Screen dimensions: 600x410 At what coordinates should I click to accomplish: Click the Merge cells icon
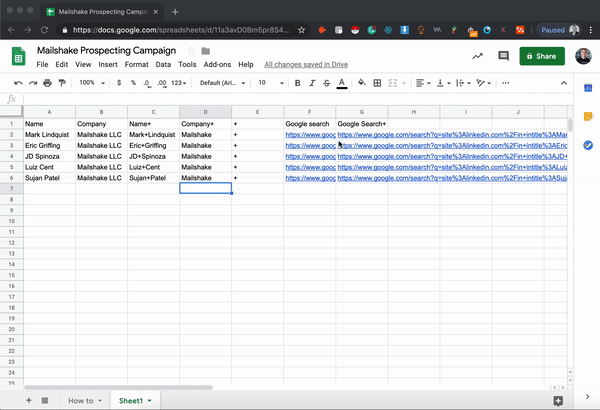pyautogui.click(x=393, y=83)
